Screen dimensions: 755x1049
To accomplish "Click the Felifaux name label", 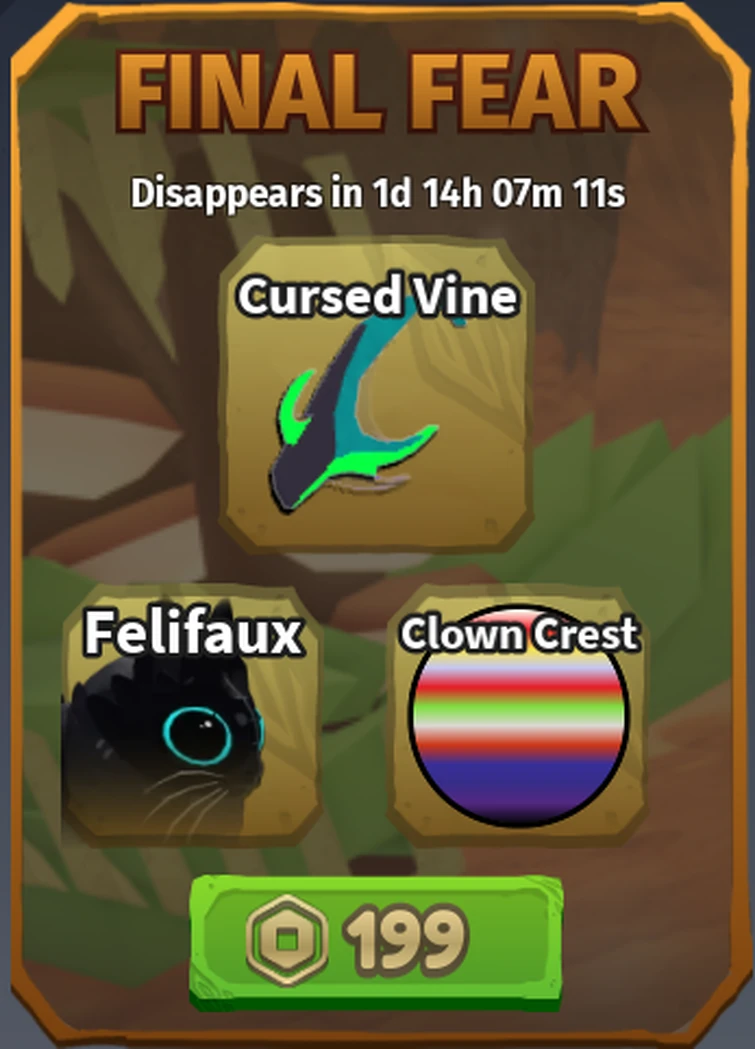I will pyautogui.click(x=193, y=633).
